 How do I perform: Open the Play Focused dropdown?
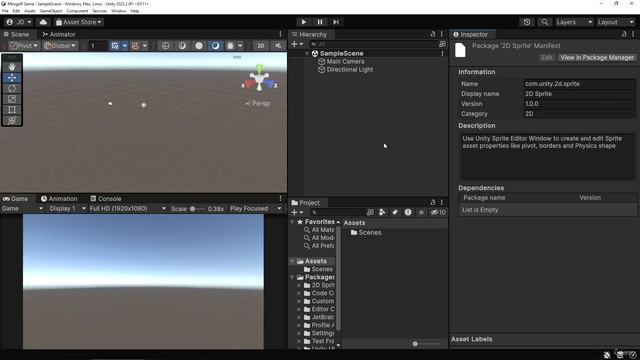click(x=256, y=209)
